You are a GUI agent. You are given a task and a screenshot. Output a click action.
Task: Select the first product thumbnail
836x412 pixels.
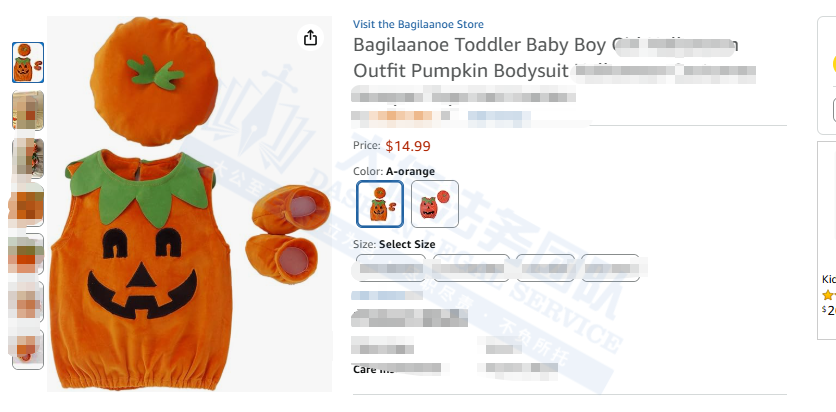(x=28, y=62)
